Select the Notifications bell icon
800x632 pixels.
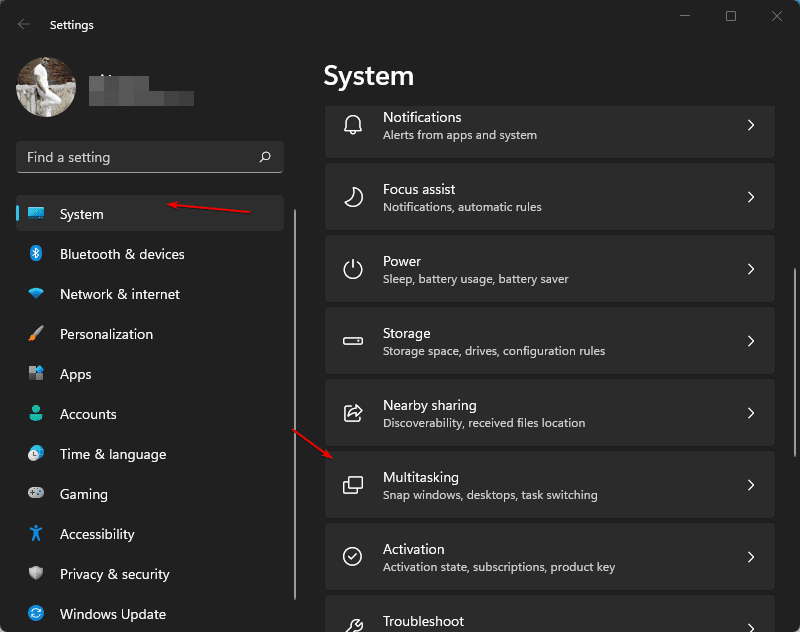352,125
